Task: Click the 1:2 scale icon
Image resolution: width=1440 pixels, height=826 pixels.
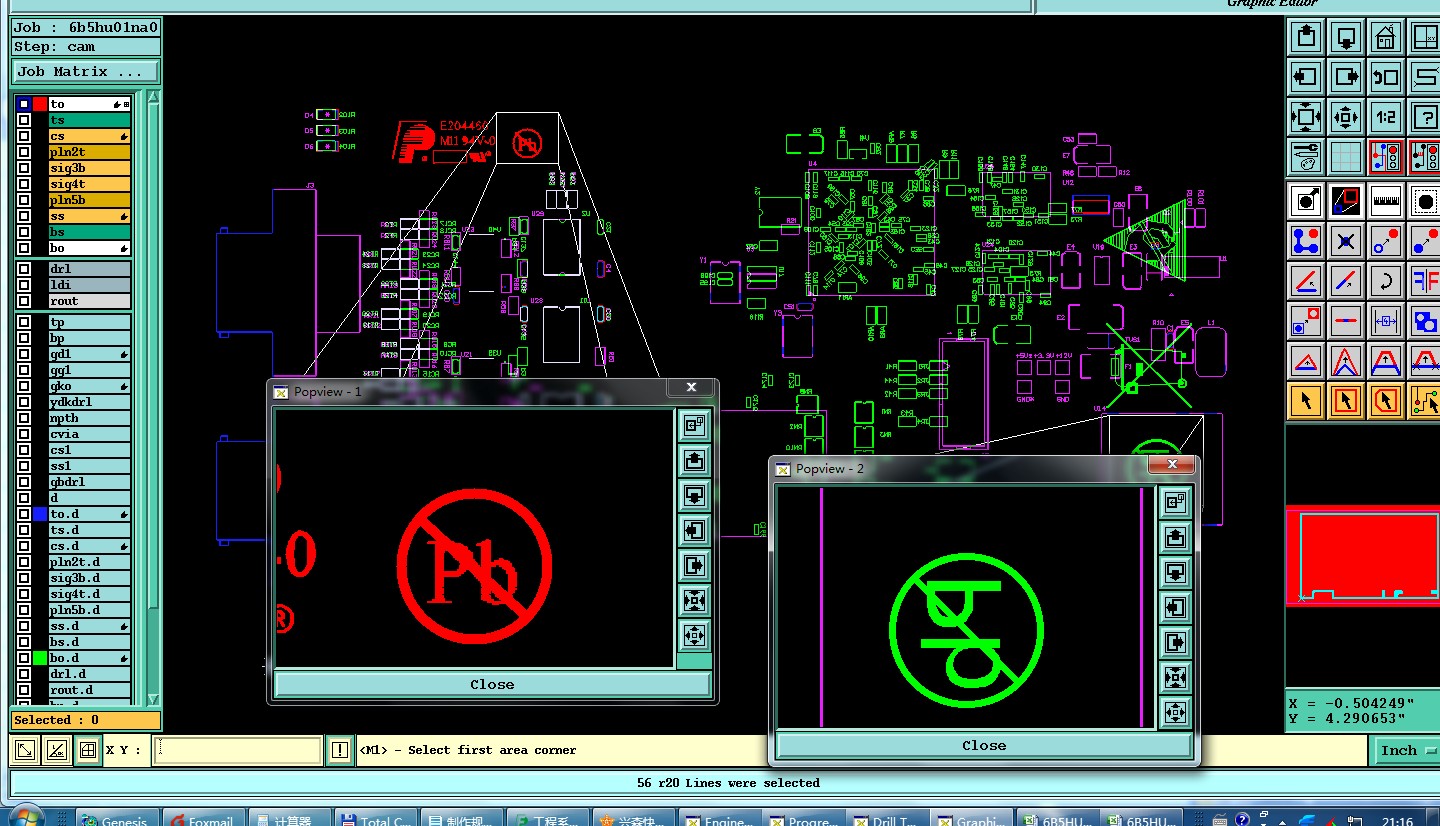Action: click(x=1385, y=116)
